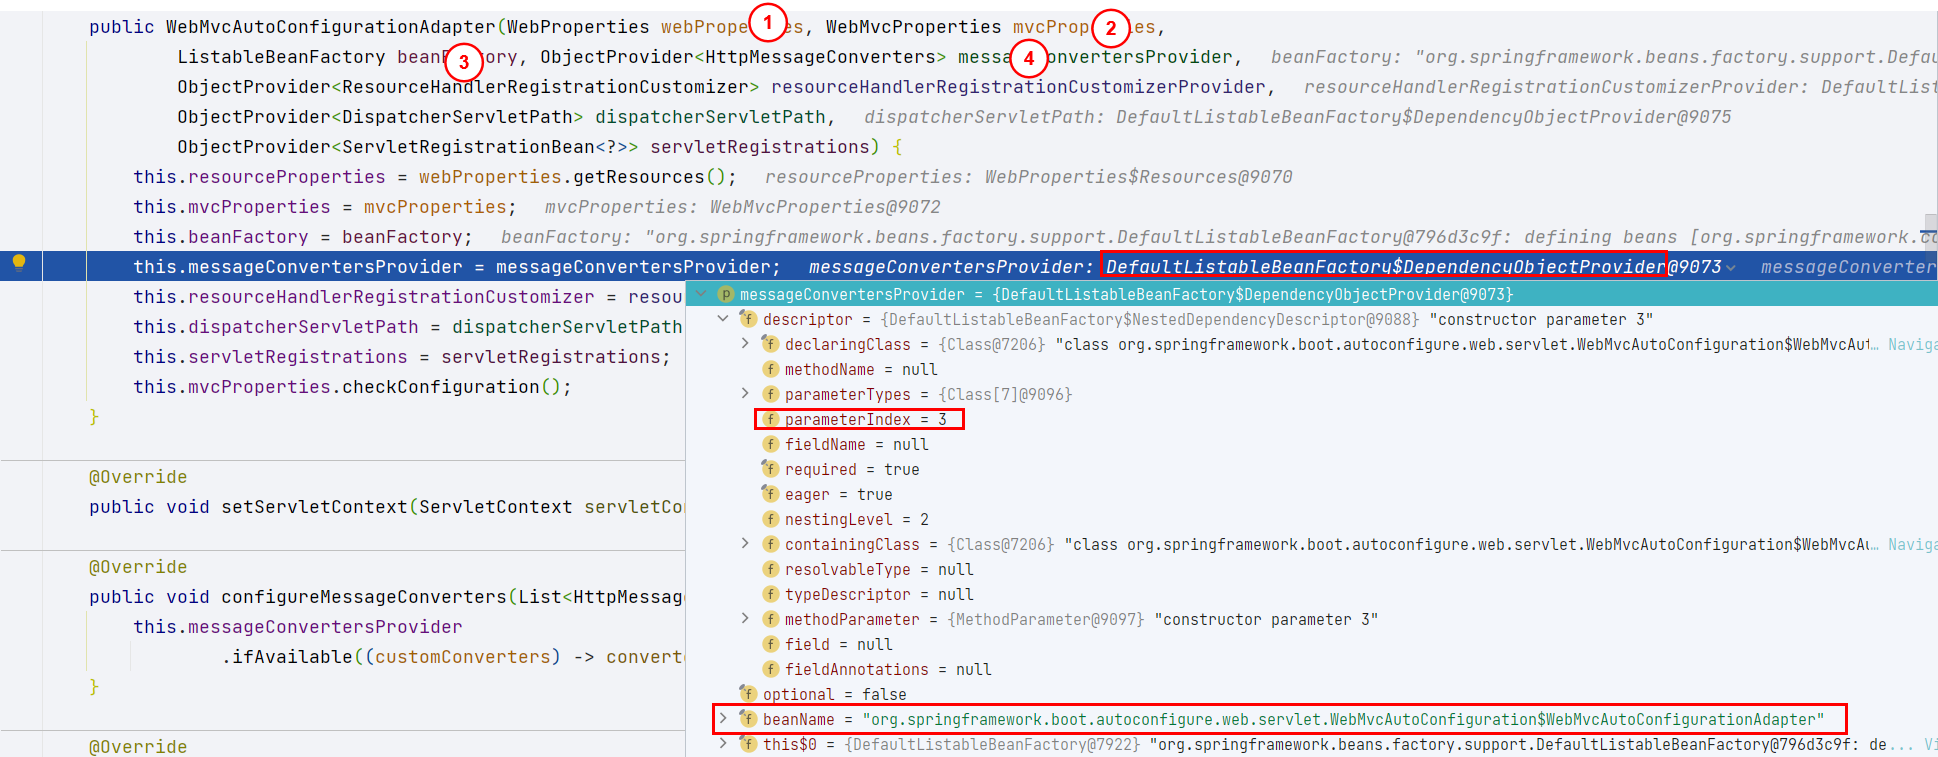The width and height of the screenshot is (1938, 757).
Task: Click the WebMvcAutoConfigurationAdapter constructor name
Action: click(330, 27)
